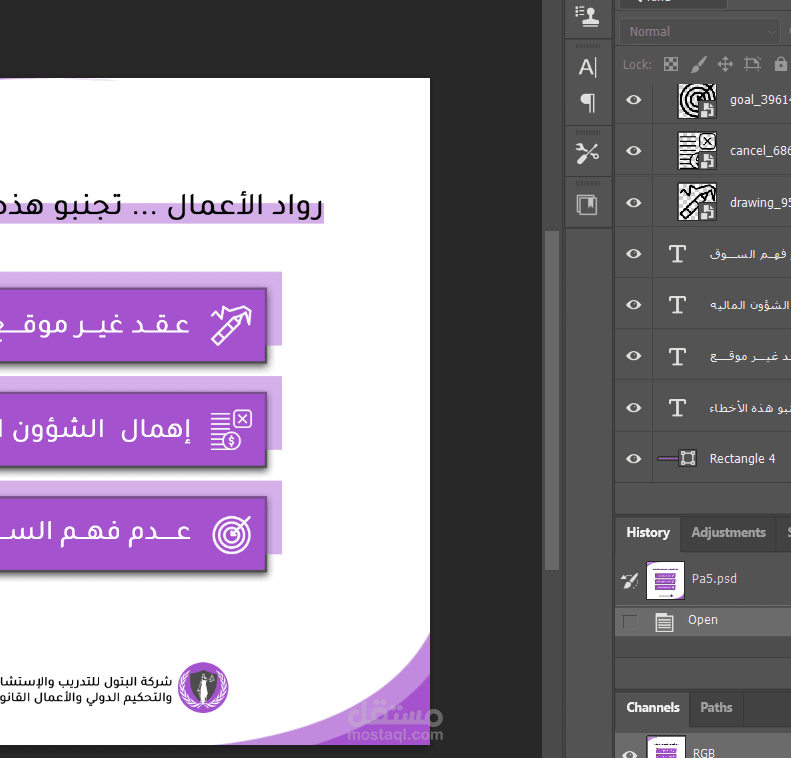Viewport: 791px width, 758px height.
Task: Click text layer T icon for هذه الأخطاء
Action: [x=677, y=407]
